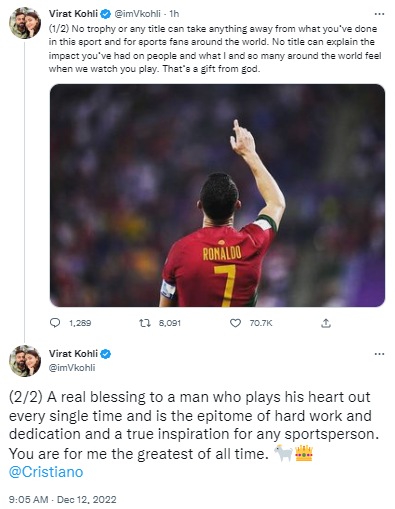Open the Ronaldo number 7 photo

pyautogui.click(x=217, y=195)
